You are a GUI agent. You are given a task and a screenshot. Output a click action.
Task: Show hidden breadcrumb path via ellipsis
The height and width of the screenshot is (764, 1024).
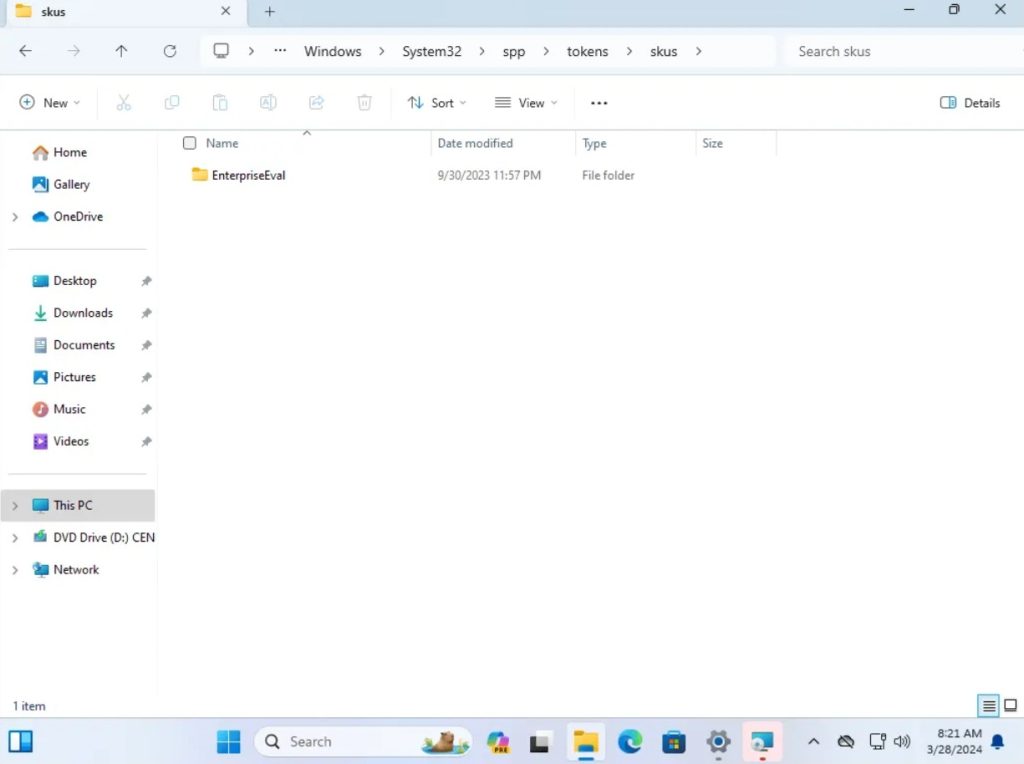280,51
